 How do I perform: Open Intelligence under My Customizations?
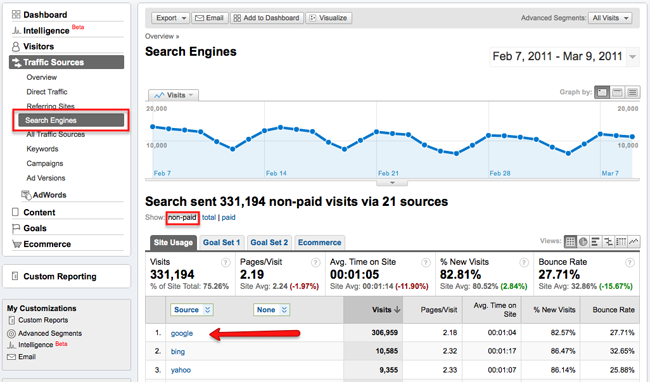35,345
